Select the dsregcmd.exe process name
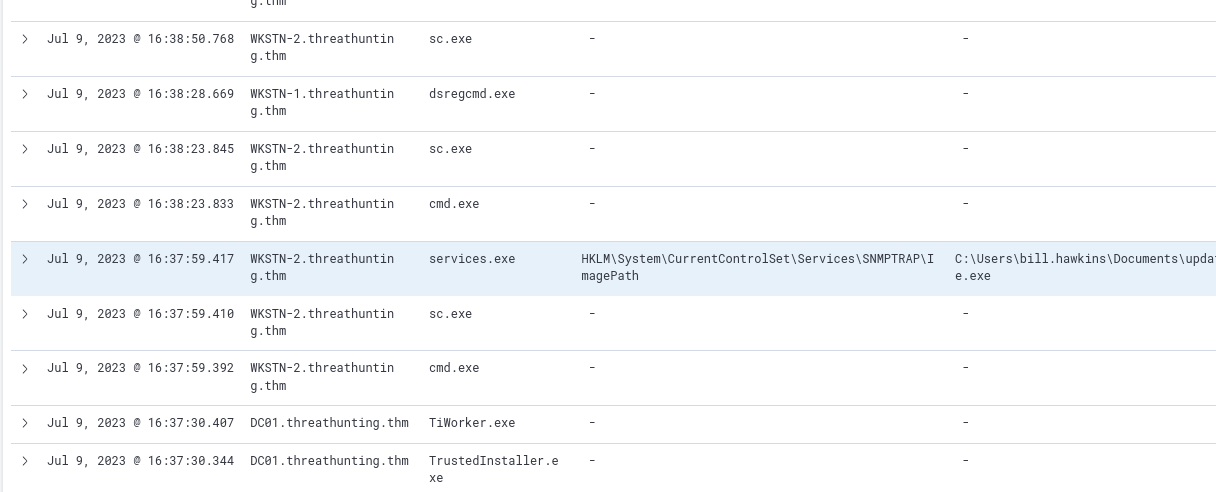The width and height of the screenshot is (1216, 492). 472,94
